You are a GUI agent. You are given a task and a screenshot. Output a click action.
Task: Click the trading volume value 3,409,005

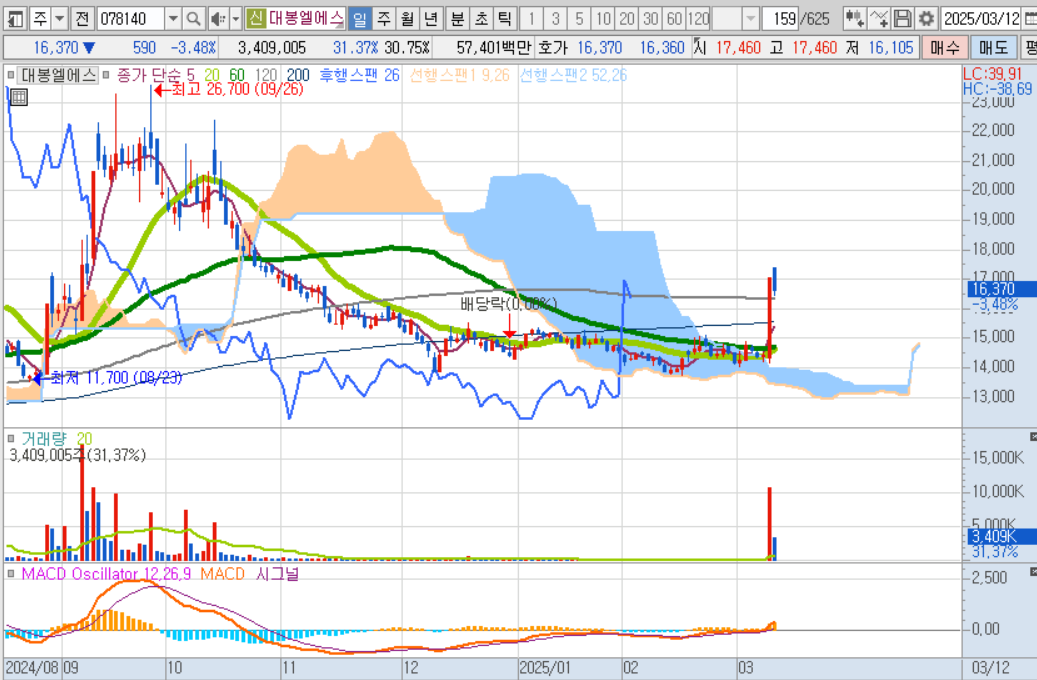coord(272,48)
